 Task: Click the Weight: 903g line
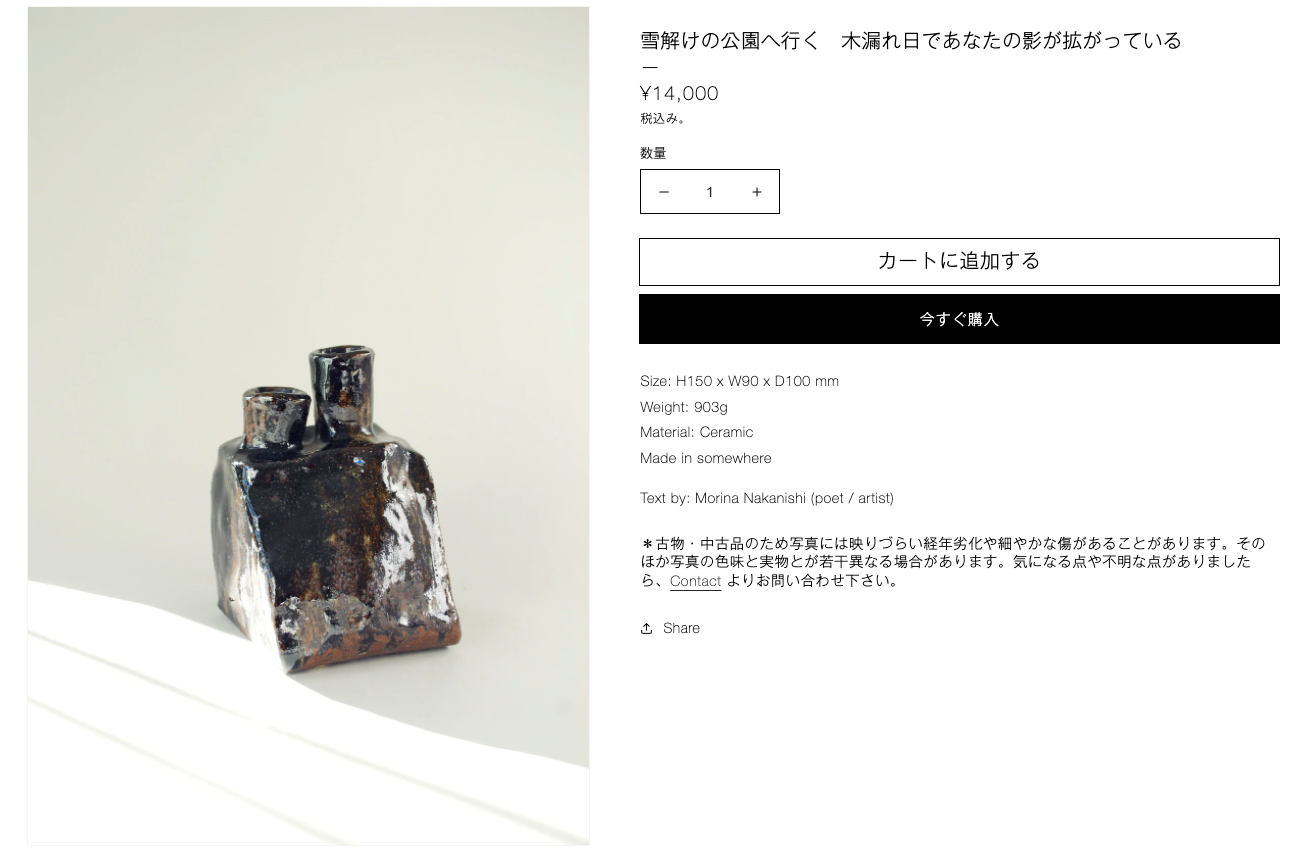pyautogui.click(x=684, y=407)
